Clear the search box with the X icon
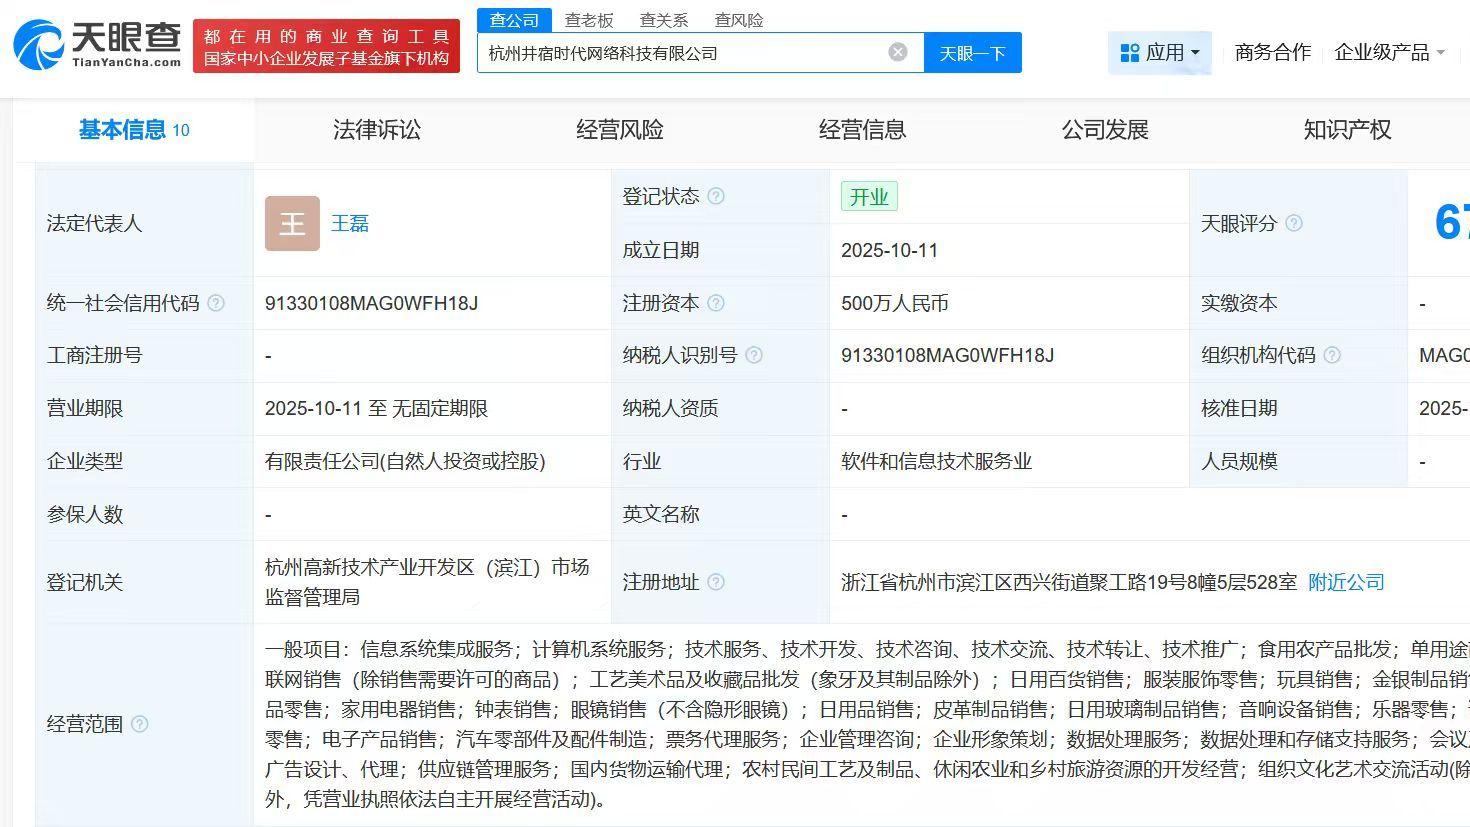1470x827 pixels. [898, 52]
